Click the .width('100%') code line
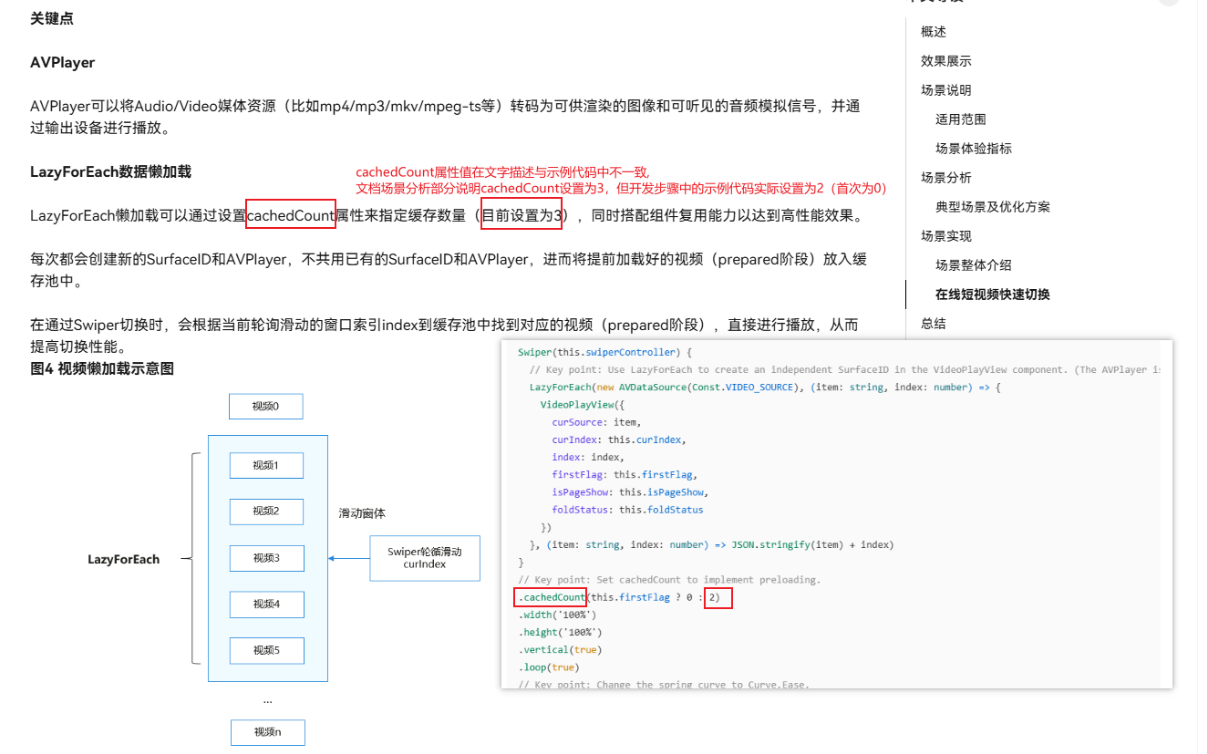 [x=557, y=615]
